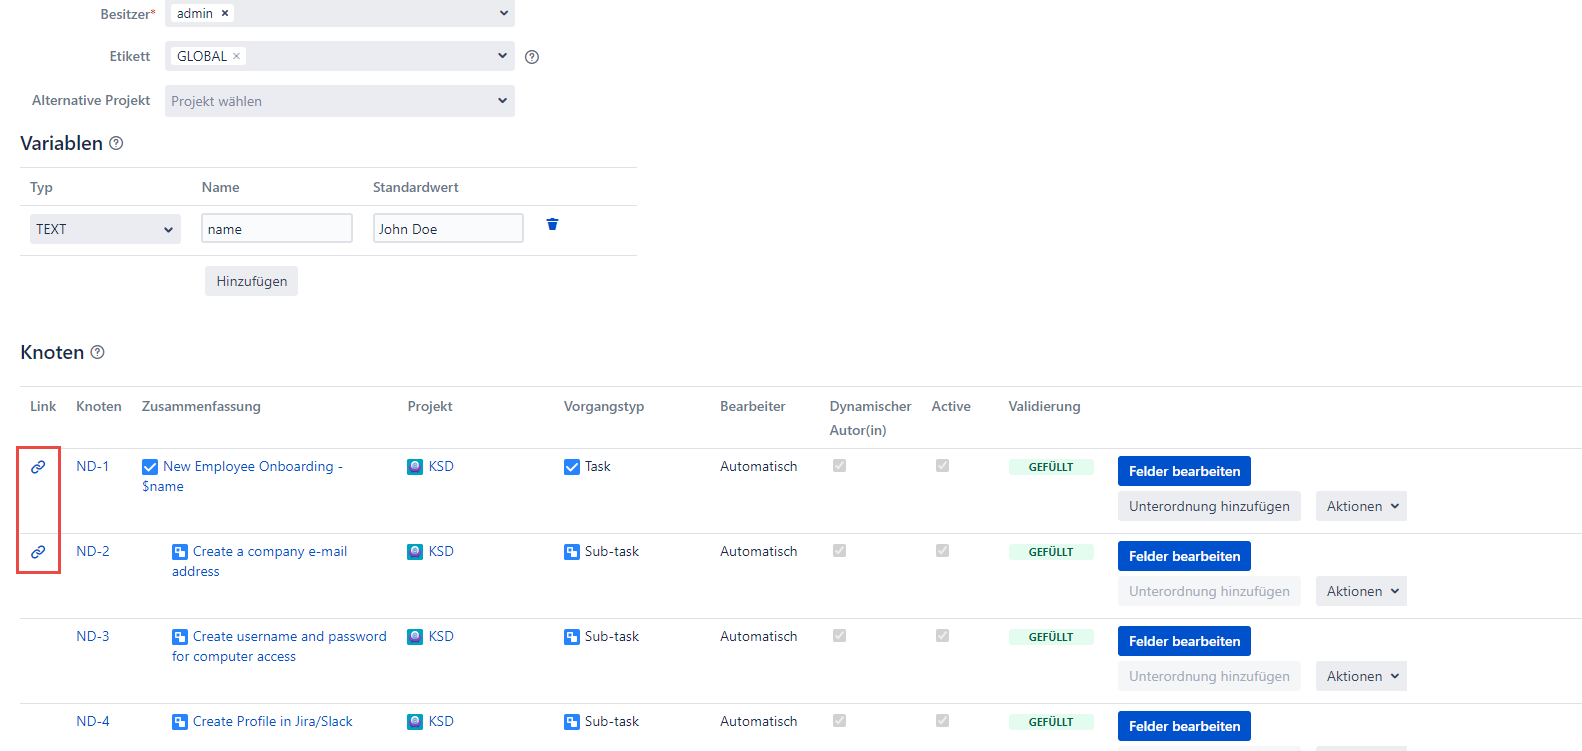Click Felder bearbeiten for ND-2
This screenshot has width=1582, height=751.
[1184, 556]
